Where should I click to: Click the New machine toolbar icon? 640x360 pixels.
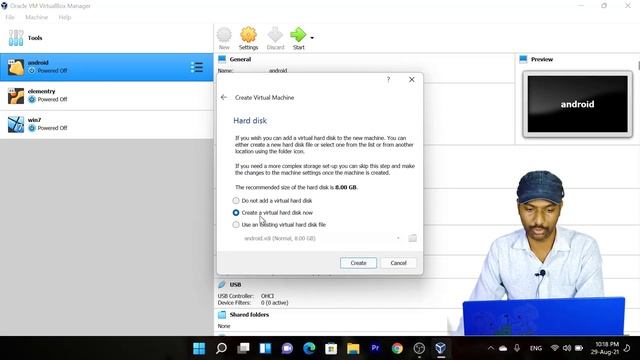tap(224, 39)
